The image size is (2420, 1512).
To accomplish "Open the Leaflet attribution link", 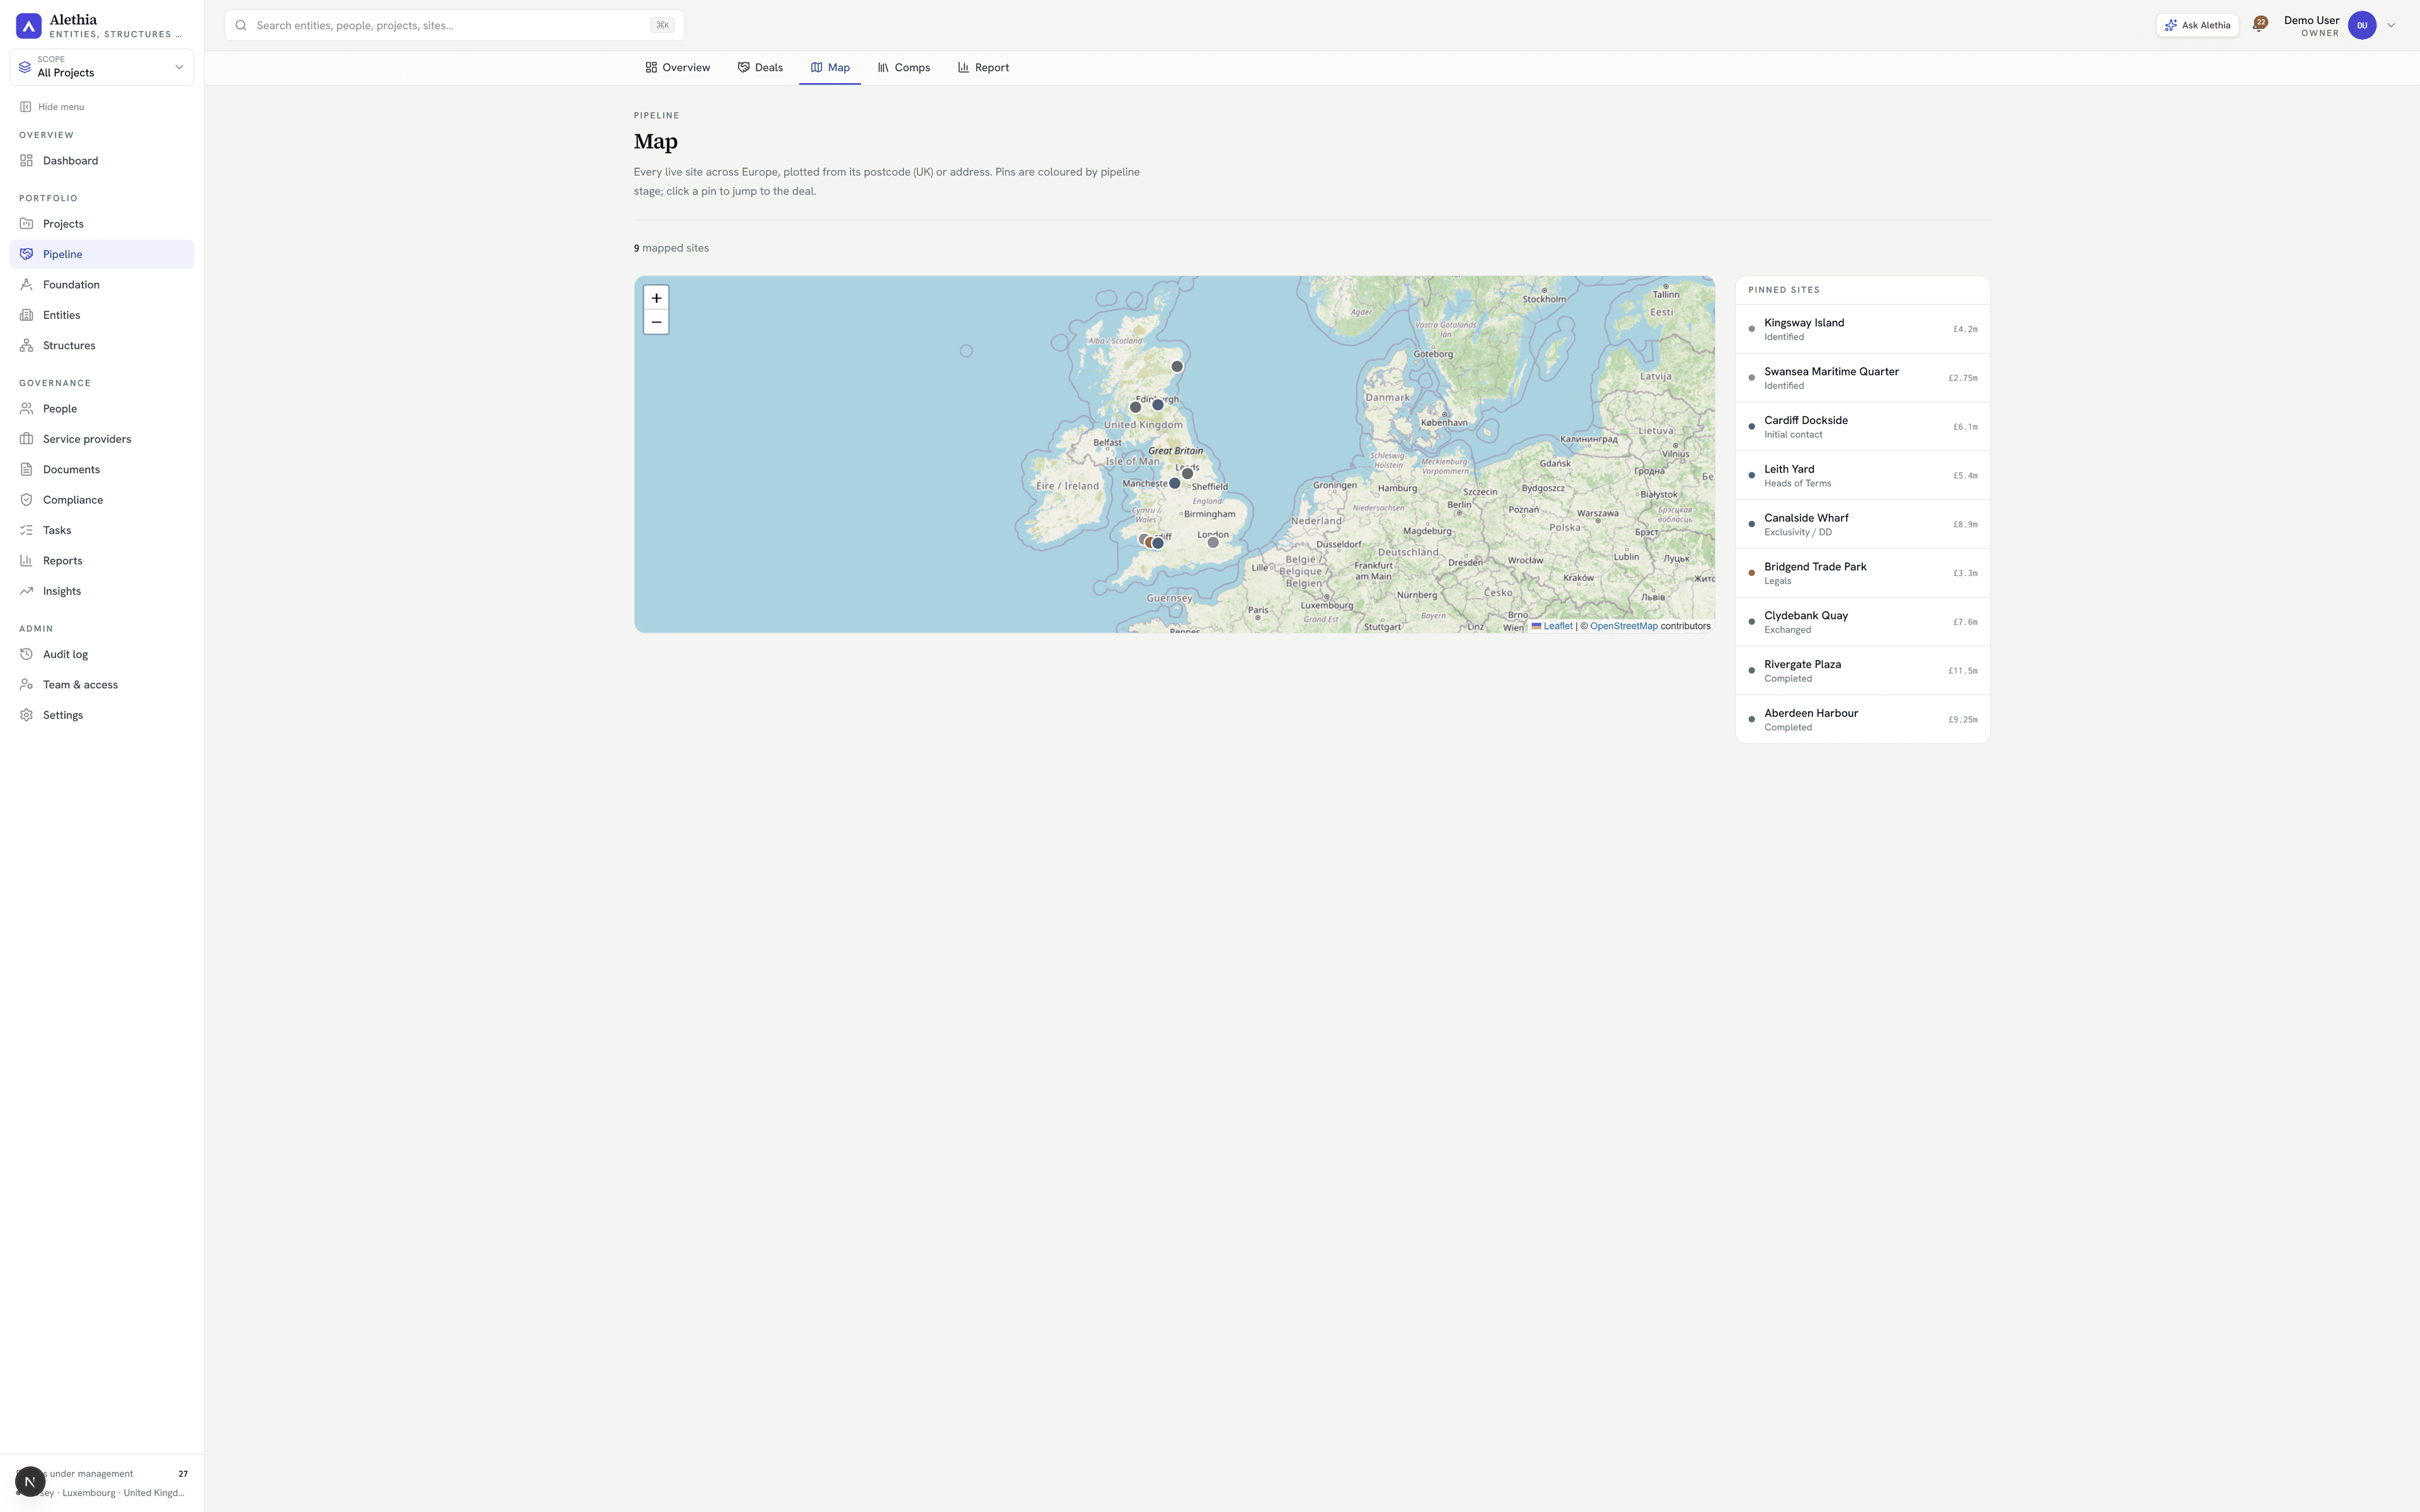I will click(1558, 627).
